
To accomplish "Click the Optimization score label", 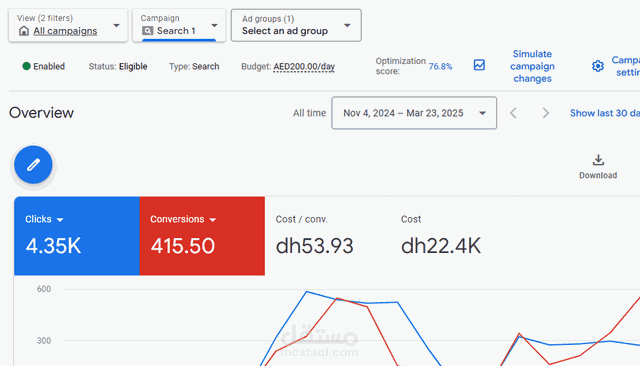I will click(400, 66).
